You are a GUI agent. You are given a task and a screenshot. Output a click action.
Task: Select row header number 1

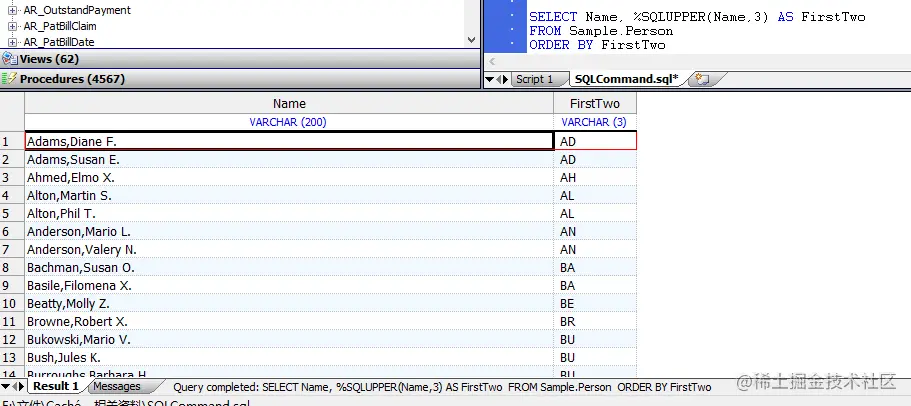point(12,142)
